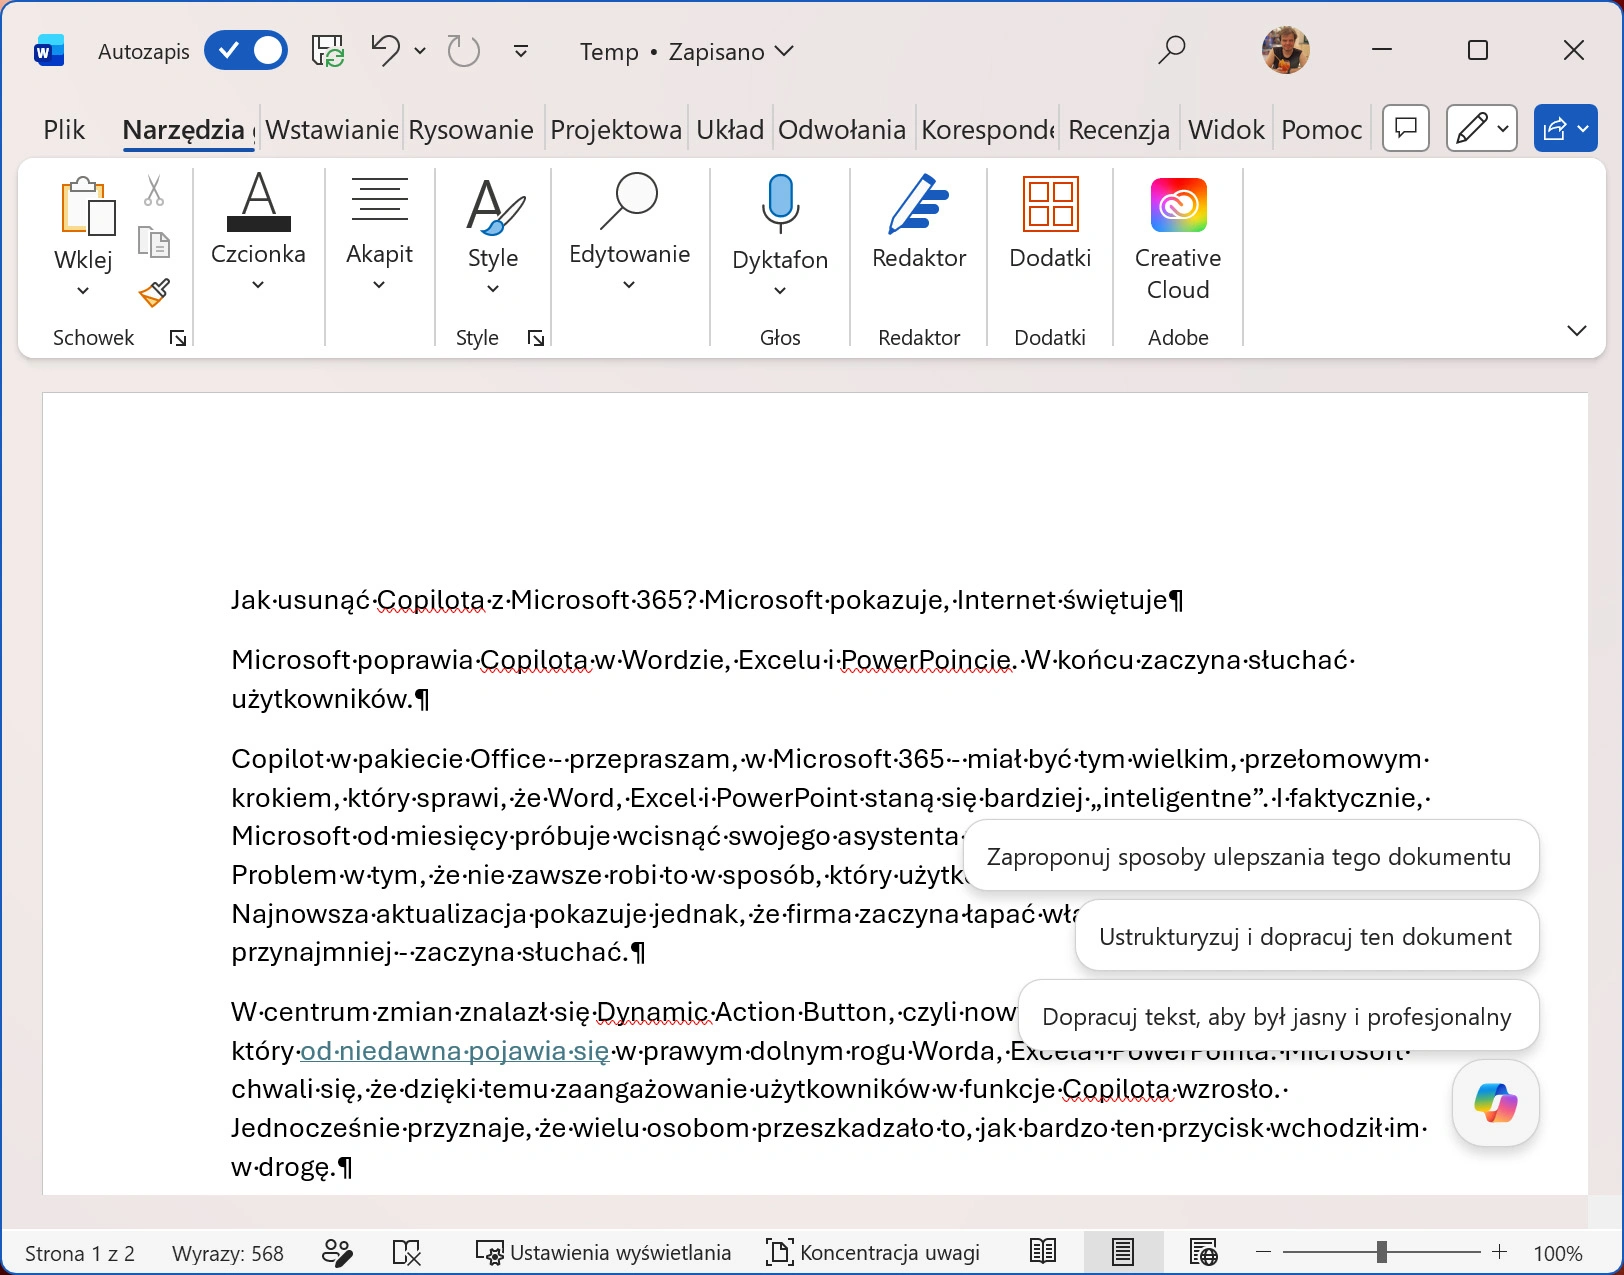Click the floating Copilot button
The height and width of the screenshot is (1275, 1624).
click(1495, 1103)
